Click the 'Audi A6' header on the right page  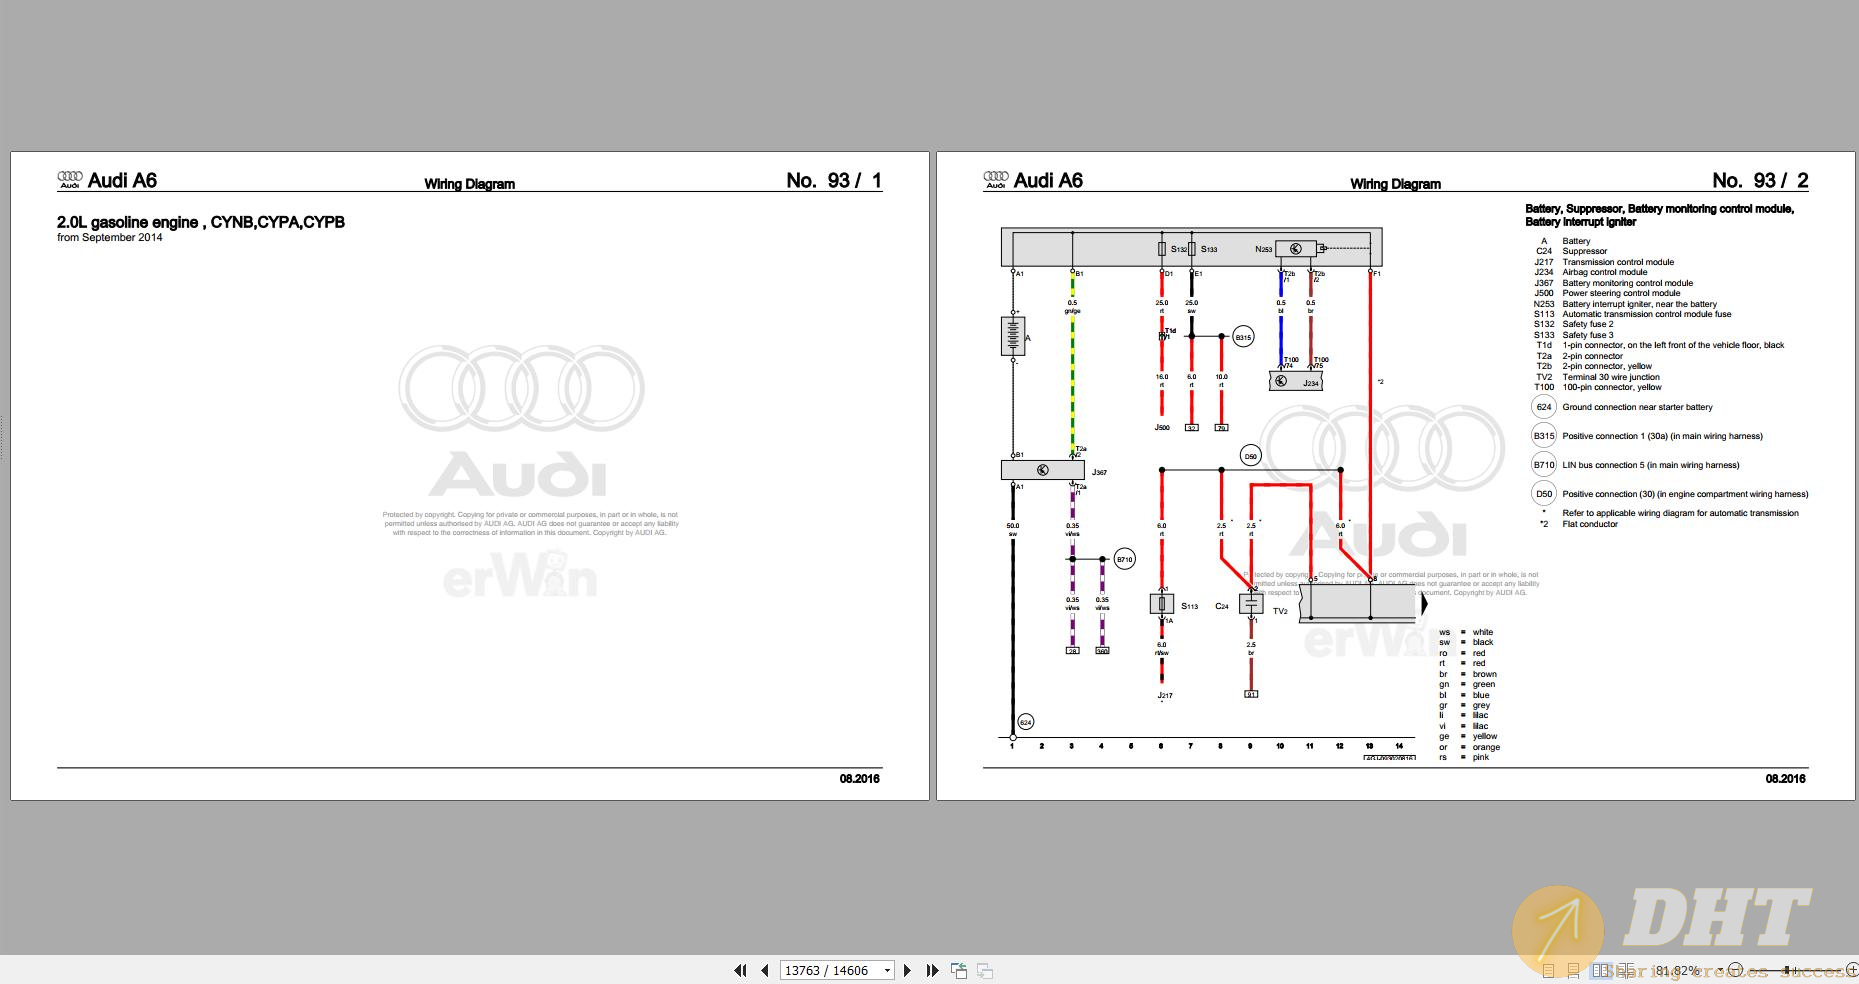pos(1048,180)
